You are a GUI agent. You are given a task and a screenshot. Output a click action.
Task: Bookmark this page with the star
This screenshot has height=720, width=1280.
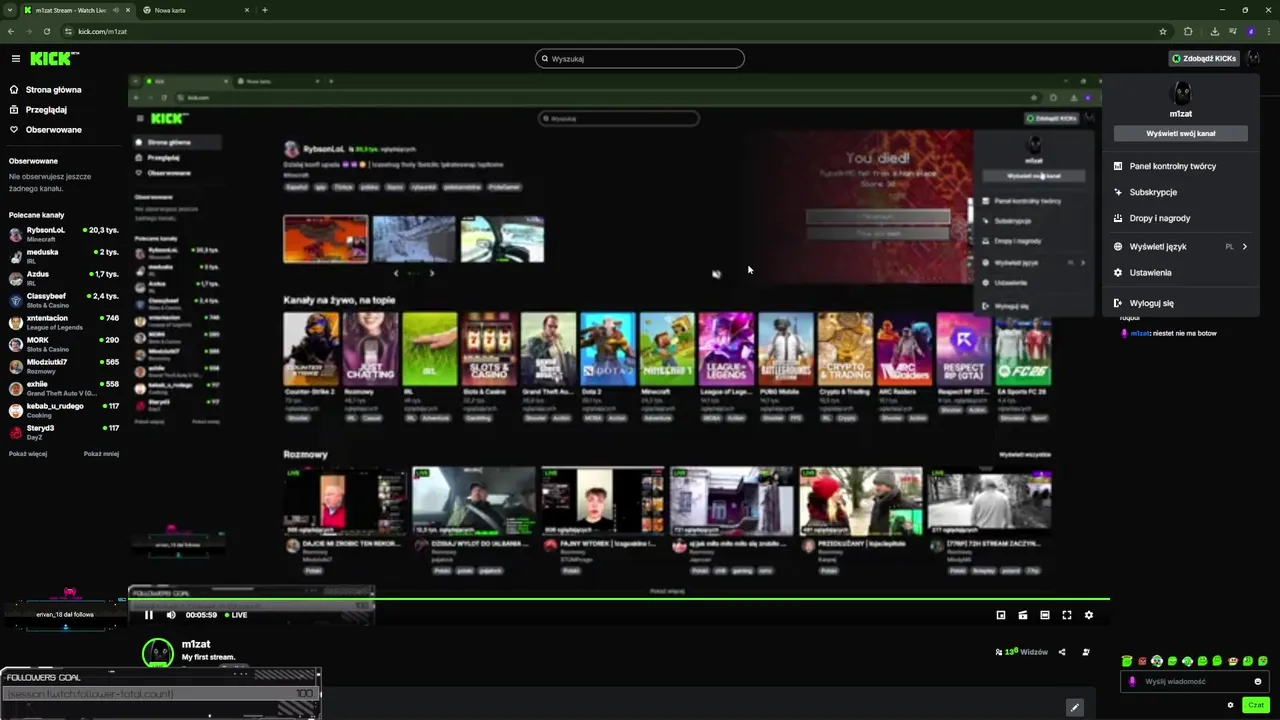[1163, 31]
